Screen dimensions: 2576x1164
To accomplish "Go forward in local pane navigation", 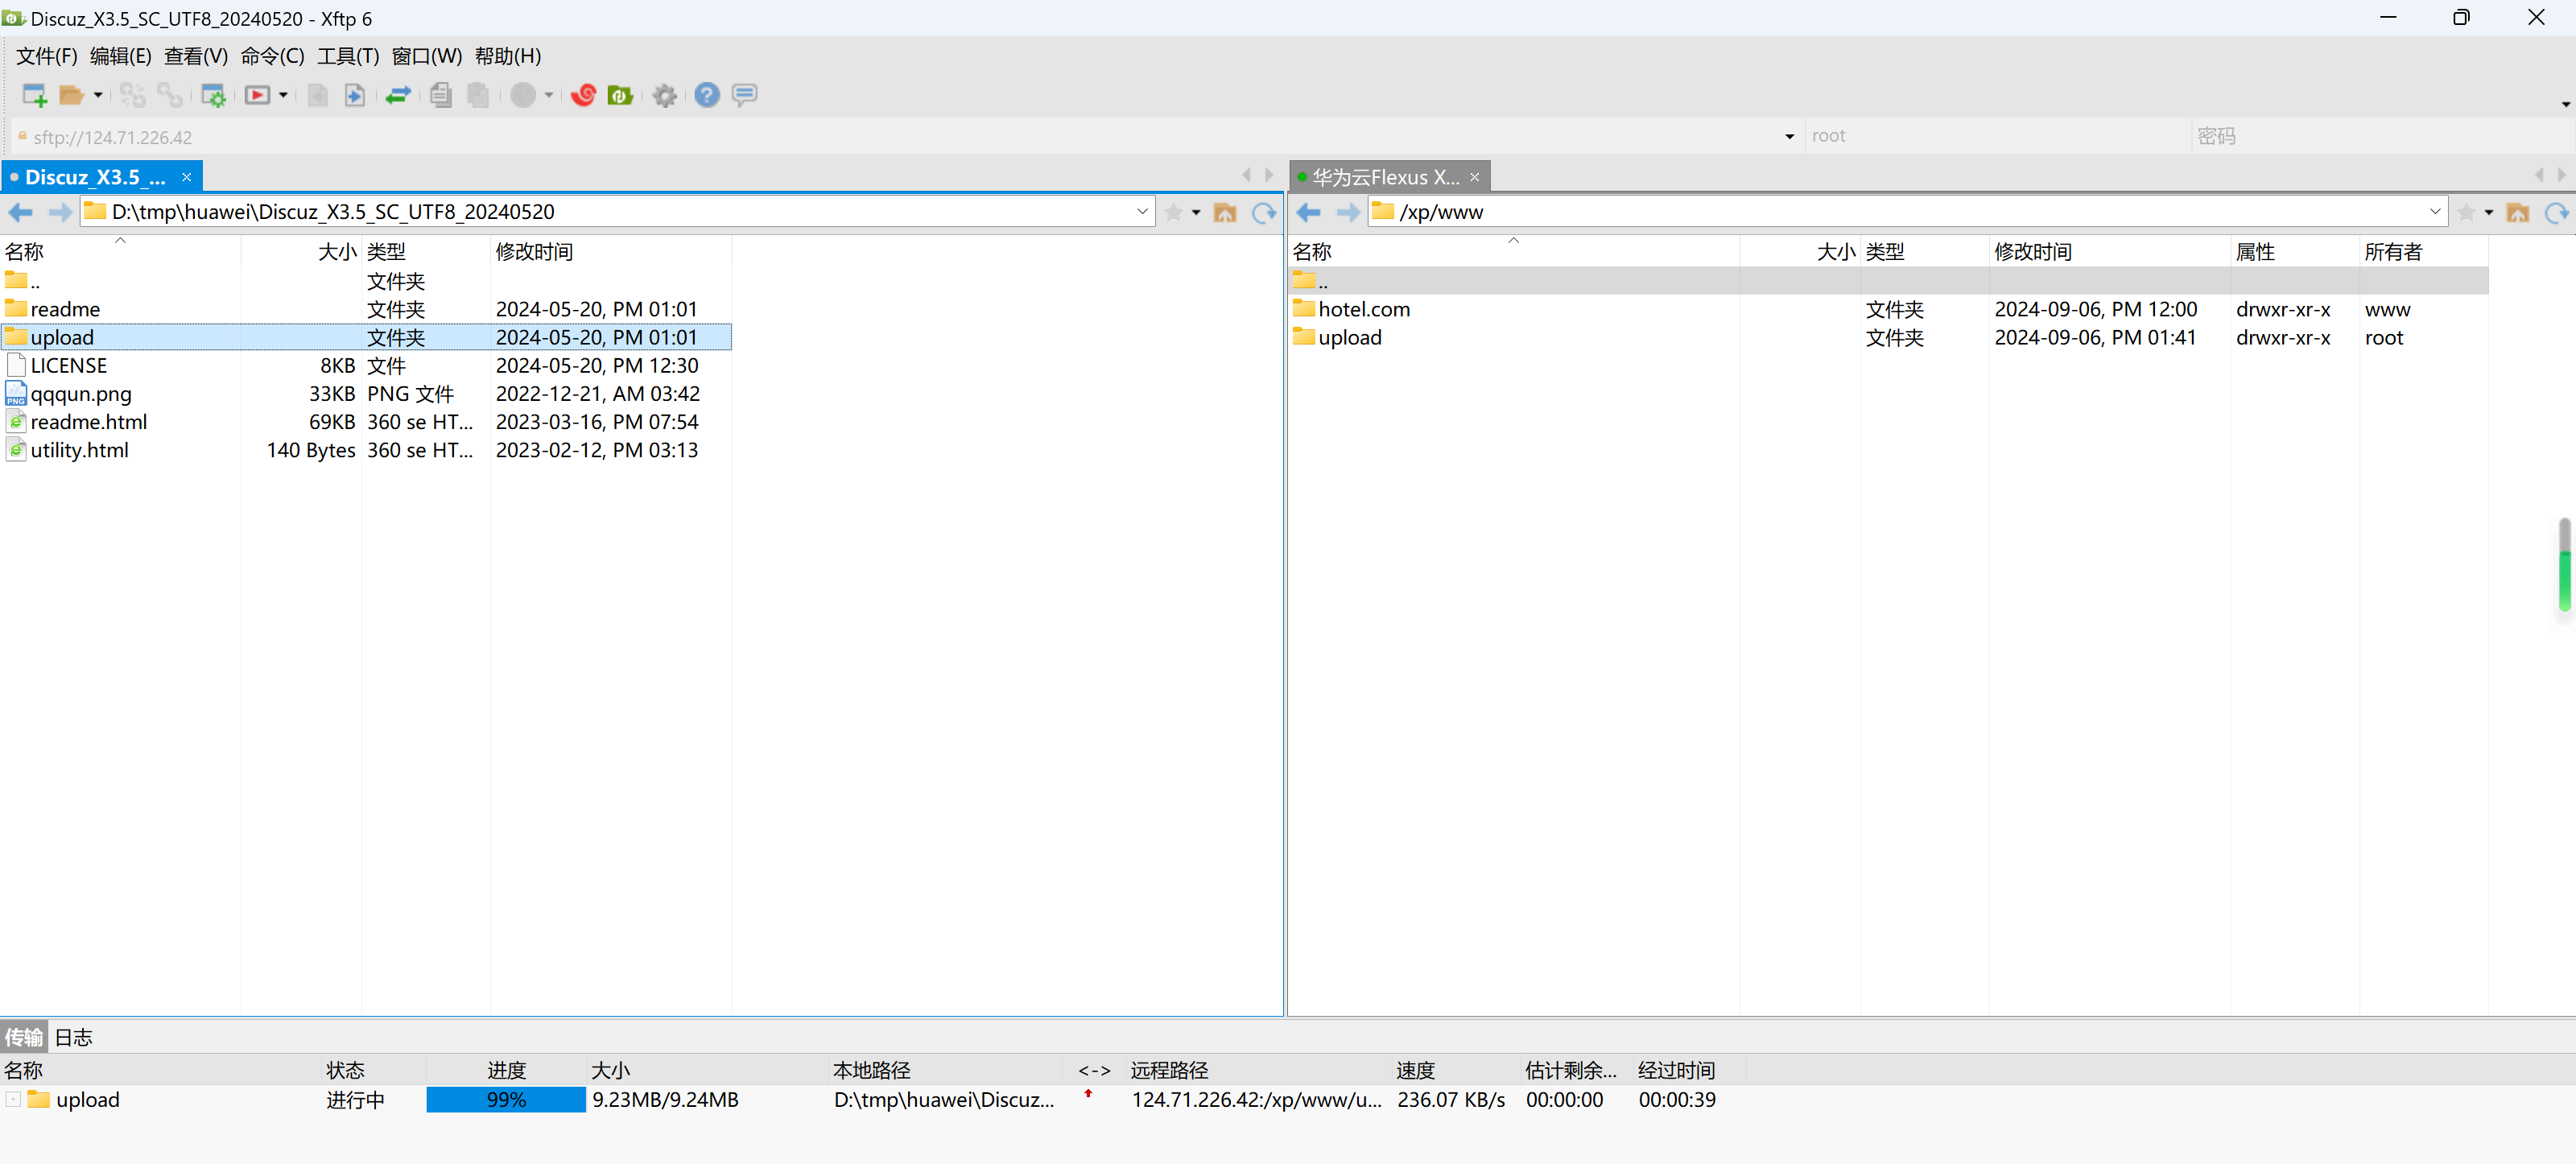I will 59,212.
